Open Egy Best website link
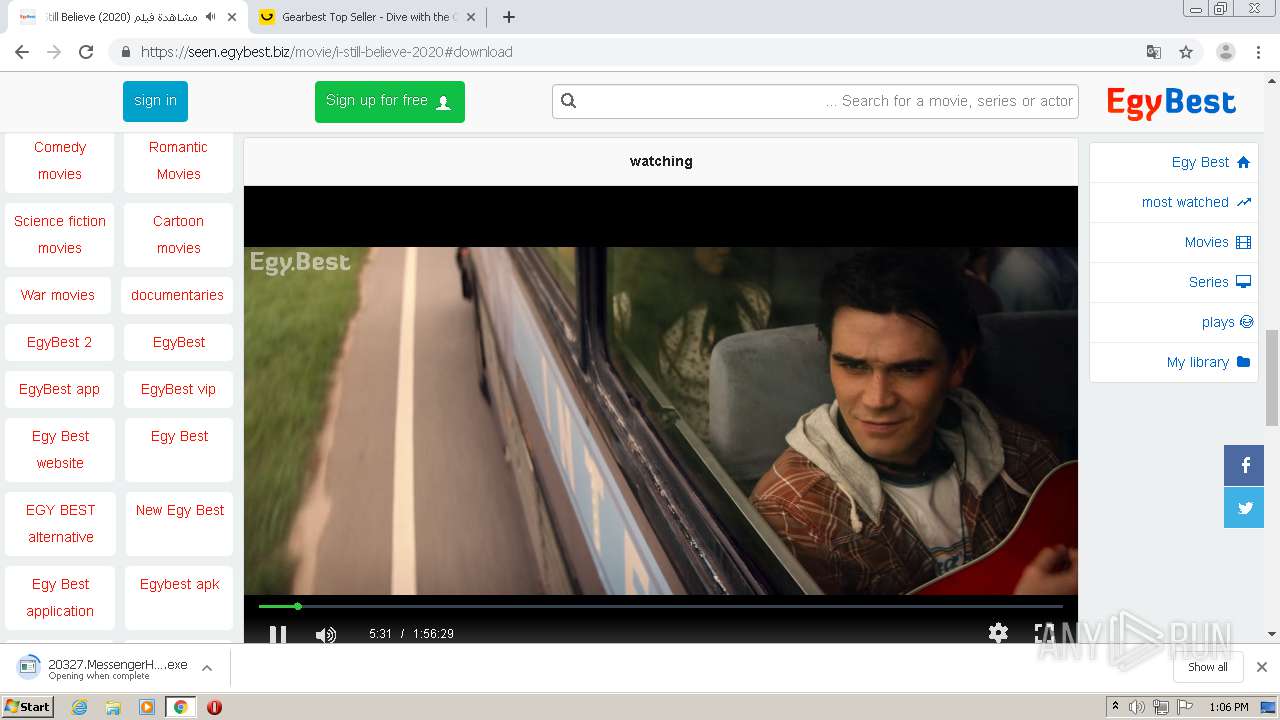This screenshot has height=720, width=1280. 60,449
